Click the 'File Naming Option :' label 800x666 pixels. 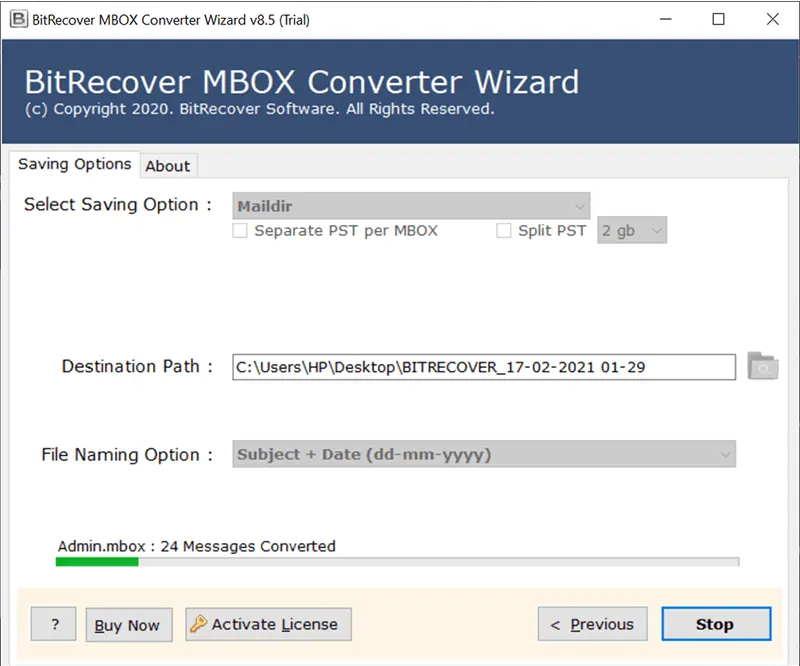click(127, 455)
